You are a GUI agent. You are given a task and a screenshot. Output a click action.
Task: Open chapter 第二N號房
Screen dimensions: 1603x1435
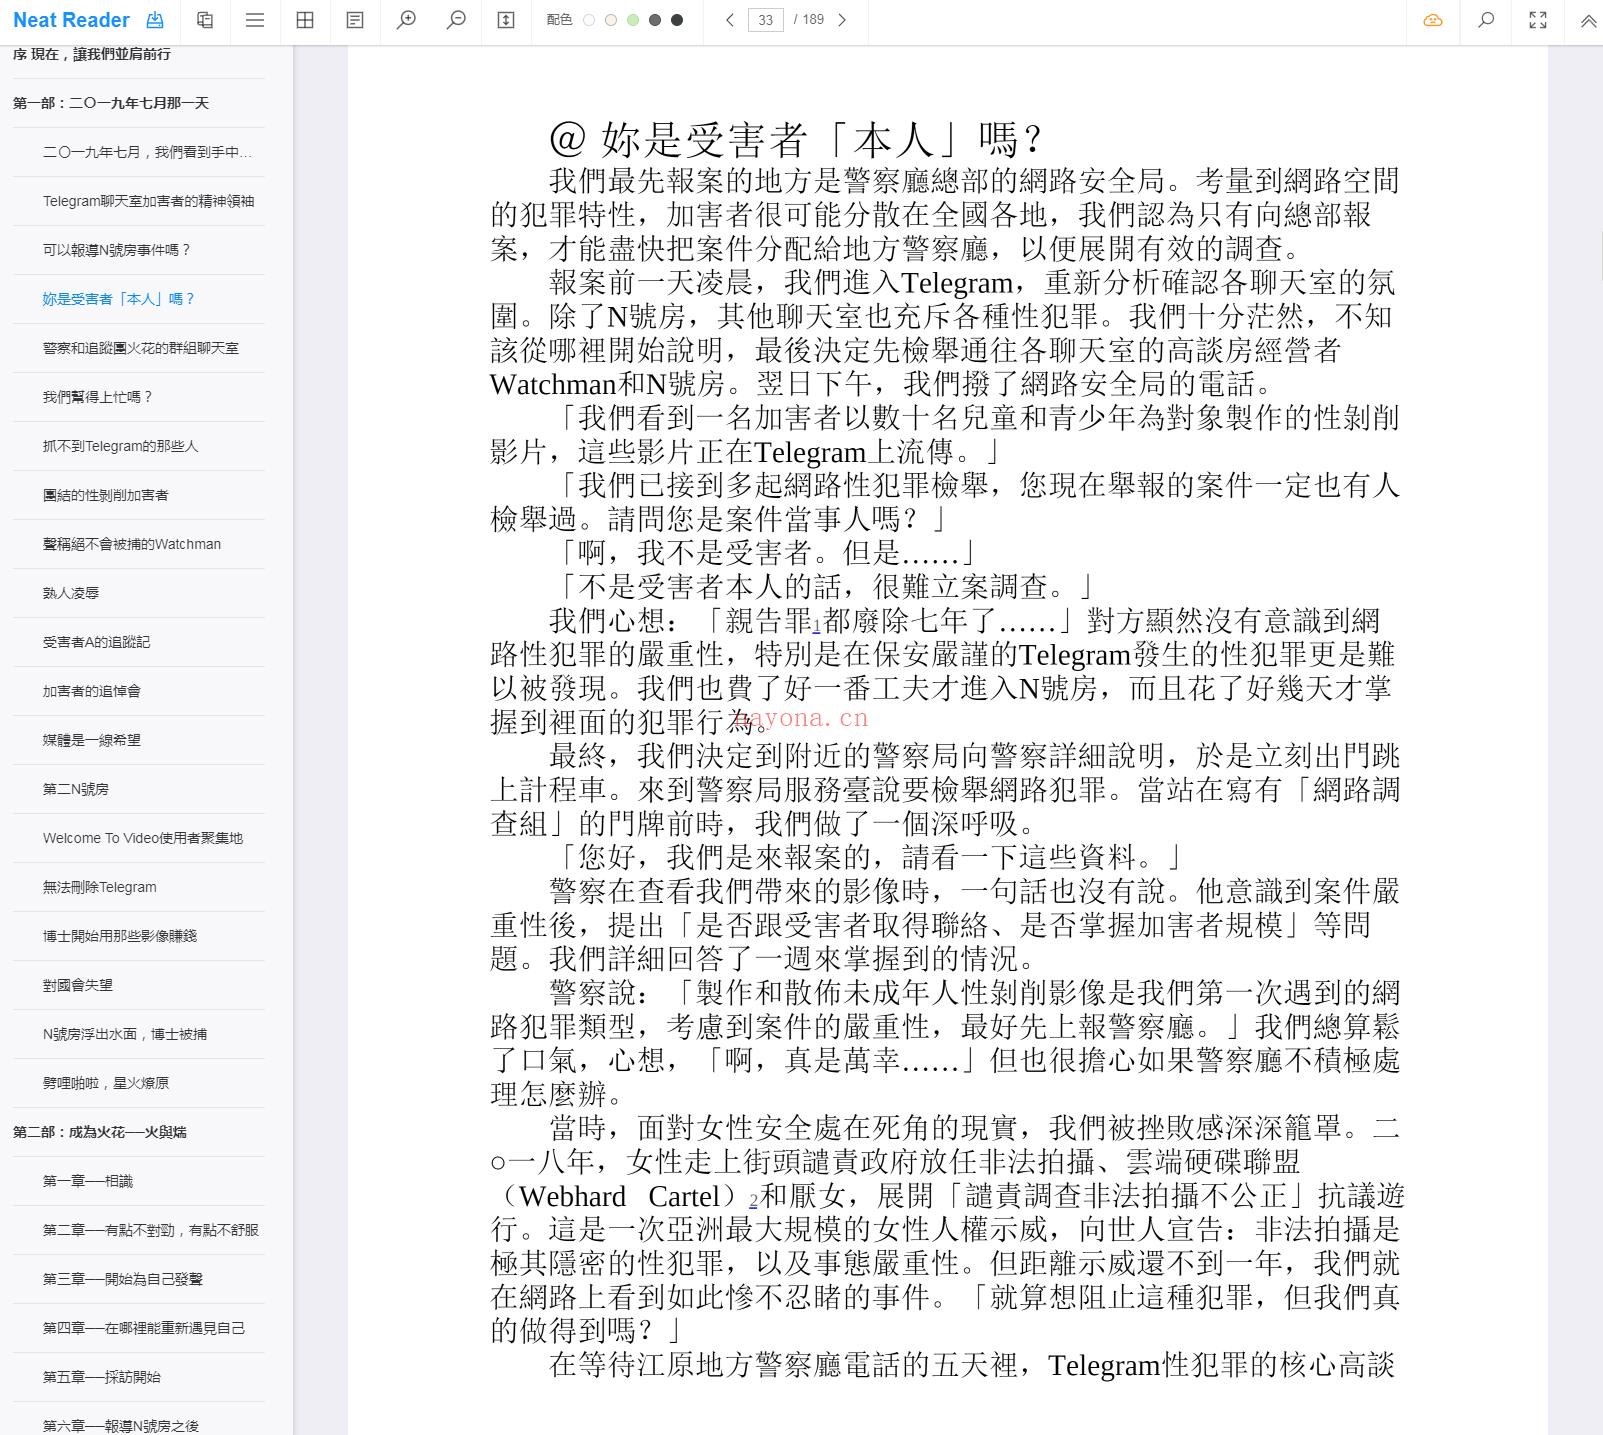[75, 789]
